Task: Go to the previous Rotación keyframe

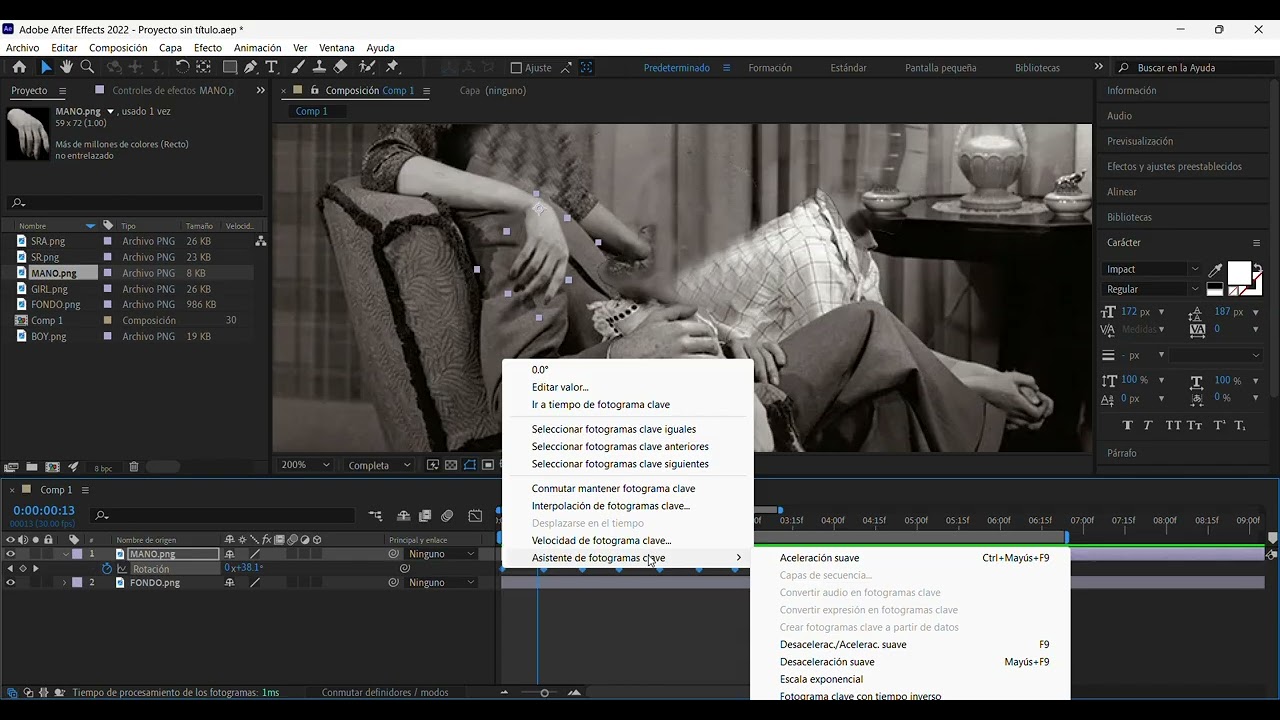Action: pyautogui.click(x=10, y=568)
